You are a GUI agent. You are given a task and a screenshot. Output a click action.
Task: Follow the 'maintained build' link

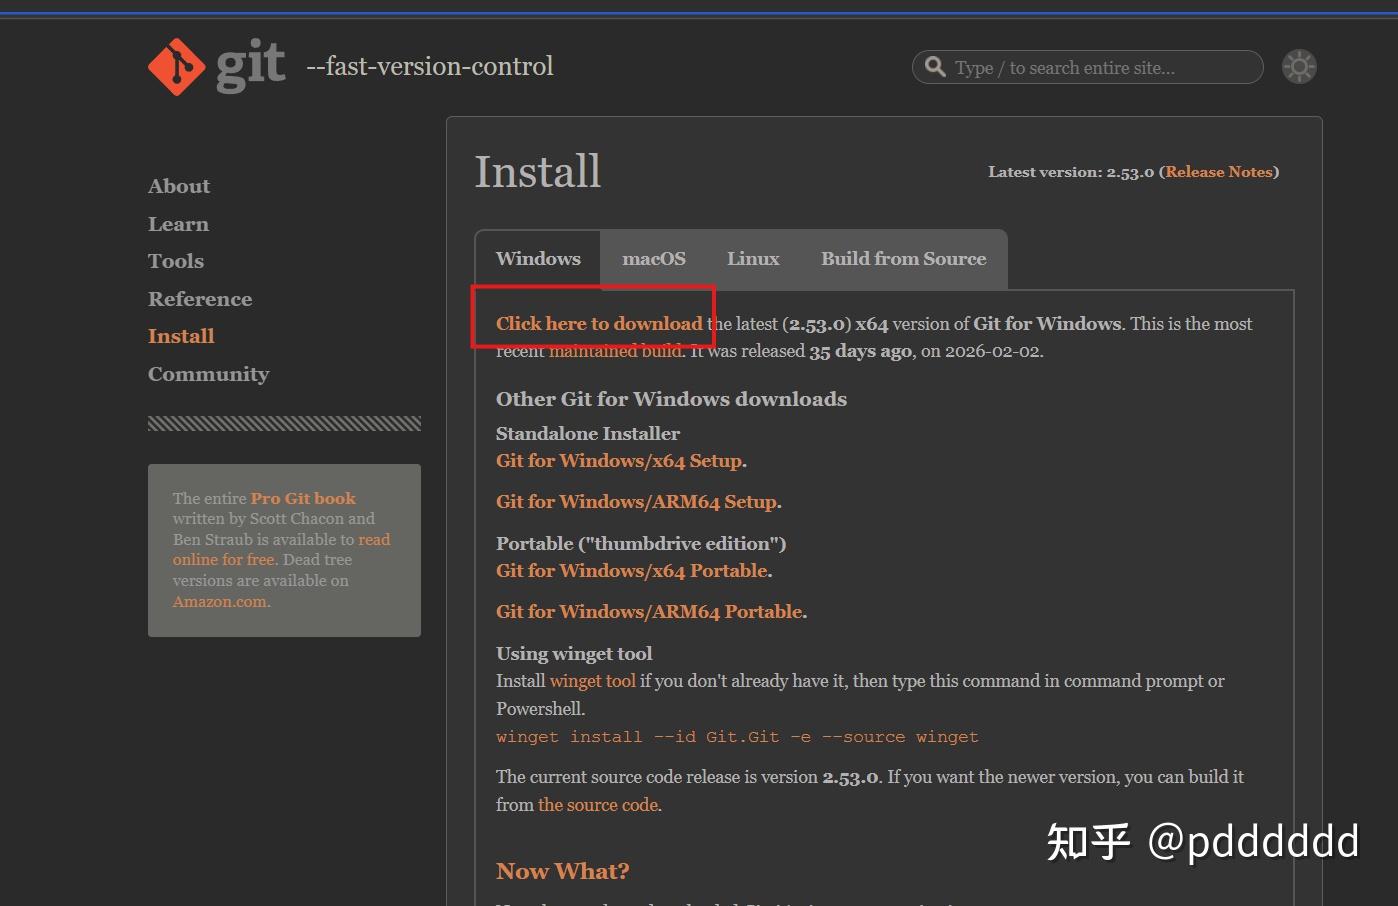click(615, 351)
